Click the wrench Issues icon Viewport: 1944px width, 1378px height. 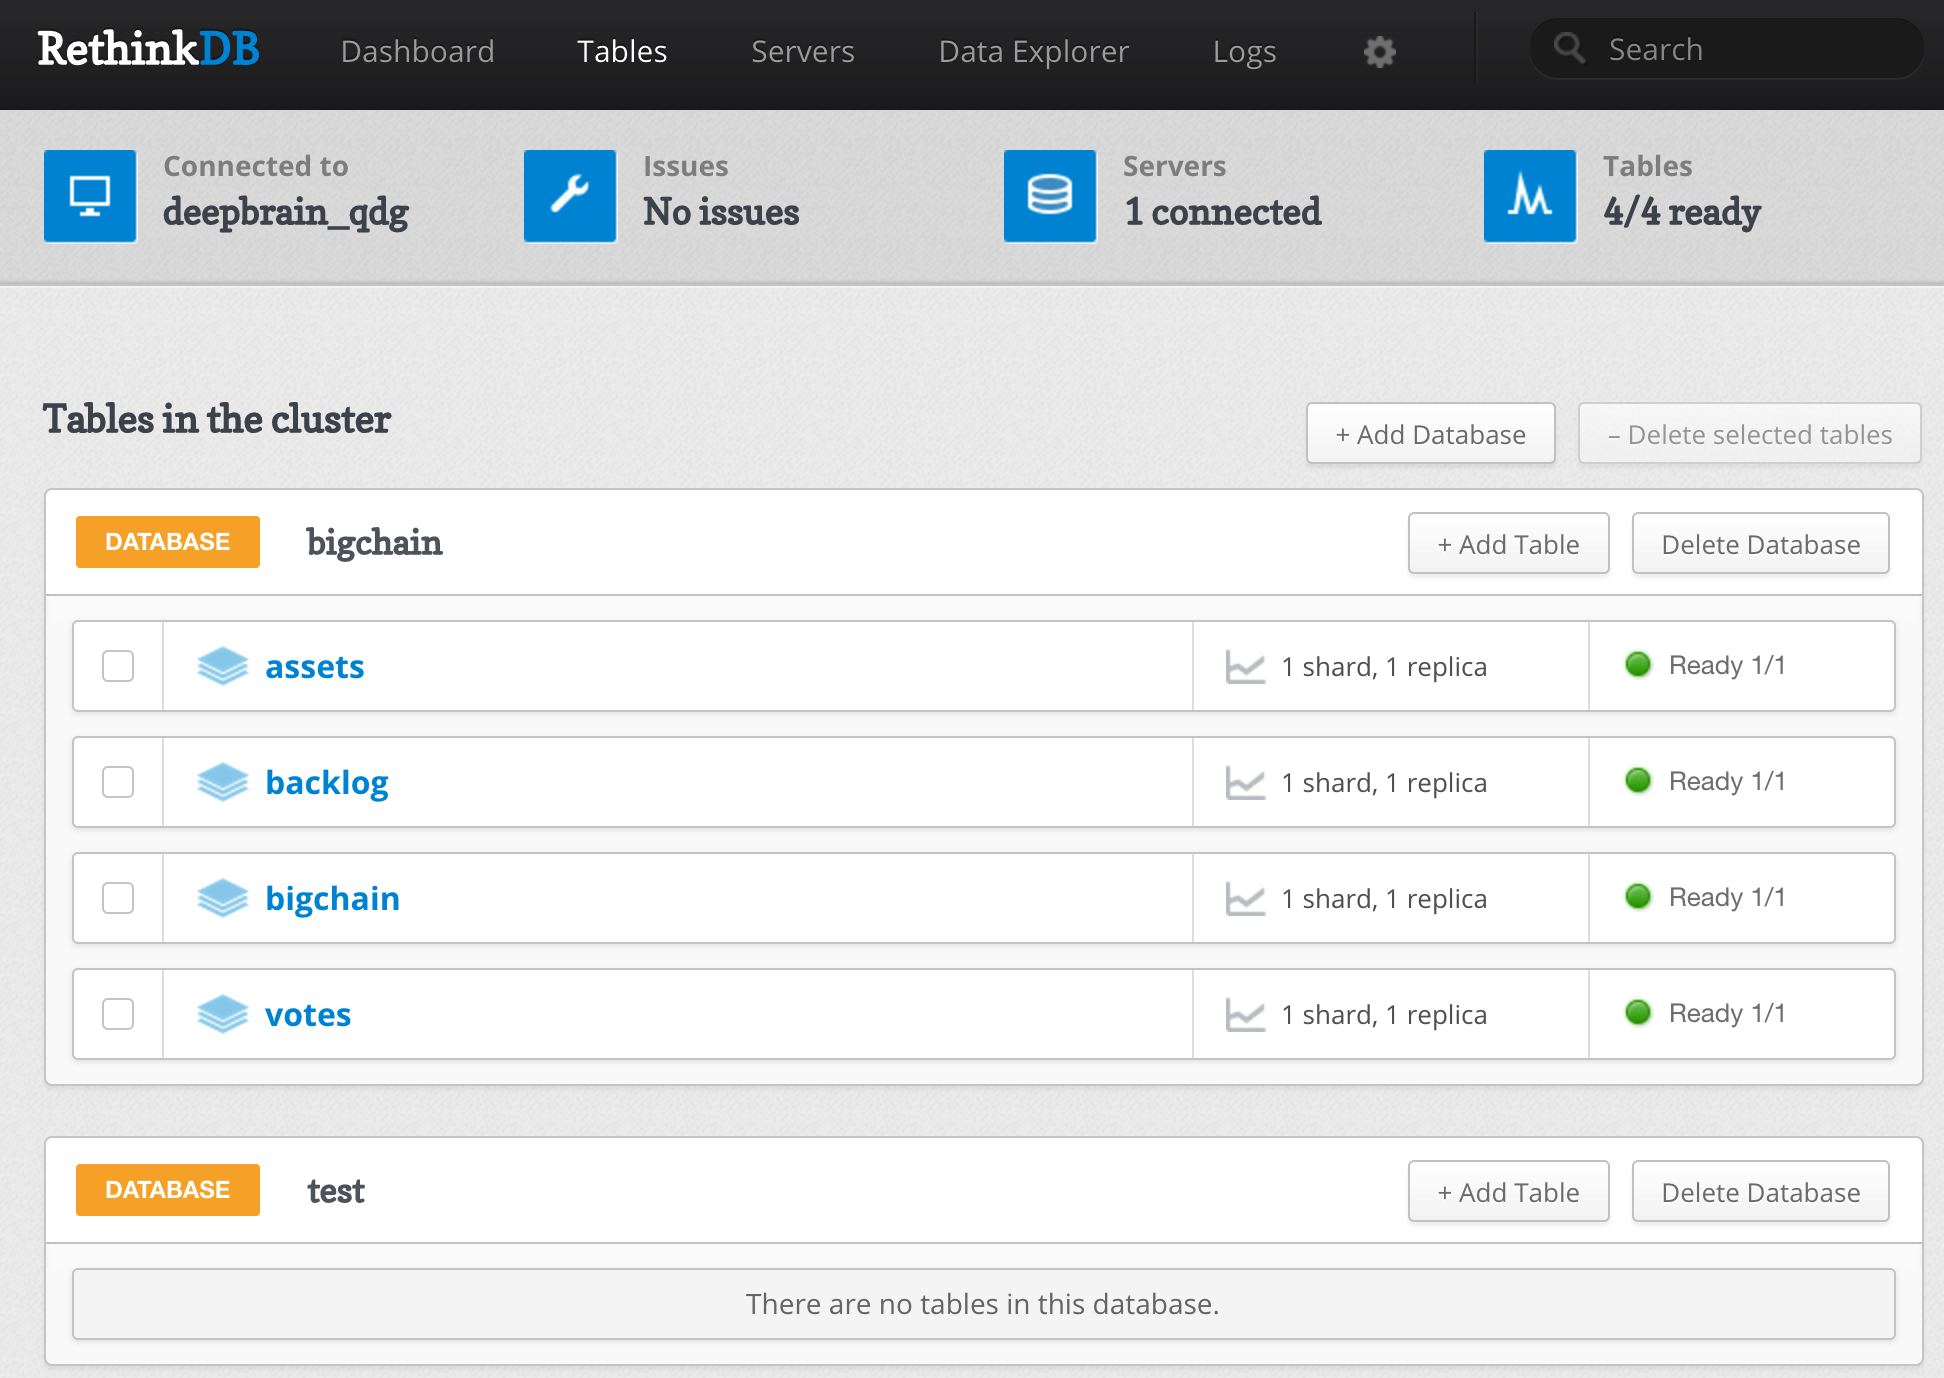point(570,196)
